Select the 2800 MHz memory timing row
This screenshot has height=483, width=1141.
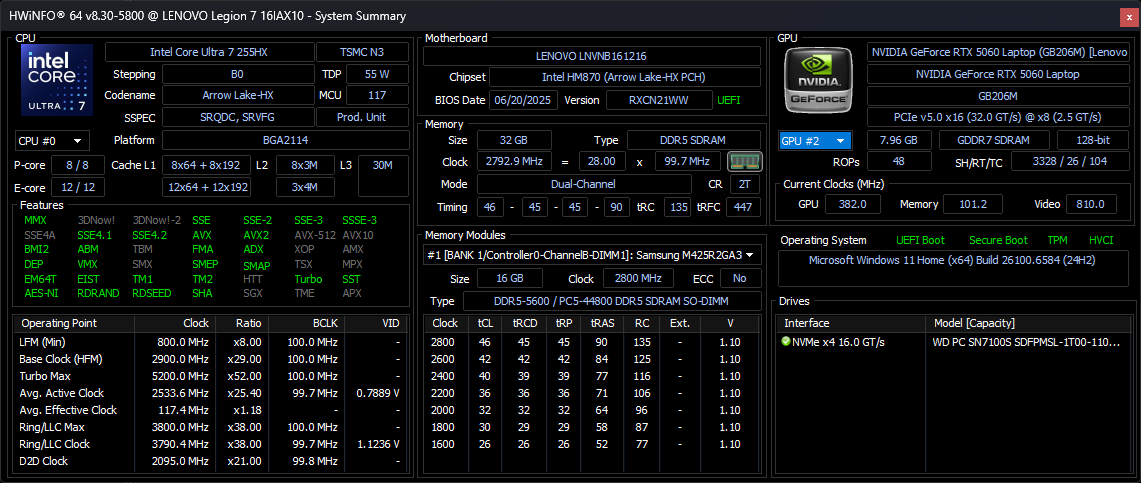(x=592, y=342)
